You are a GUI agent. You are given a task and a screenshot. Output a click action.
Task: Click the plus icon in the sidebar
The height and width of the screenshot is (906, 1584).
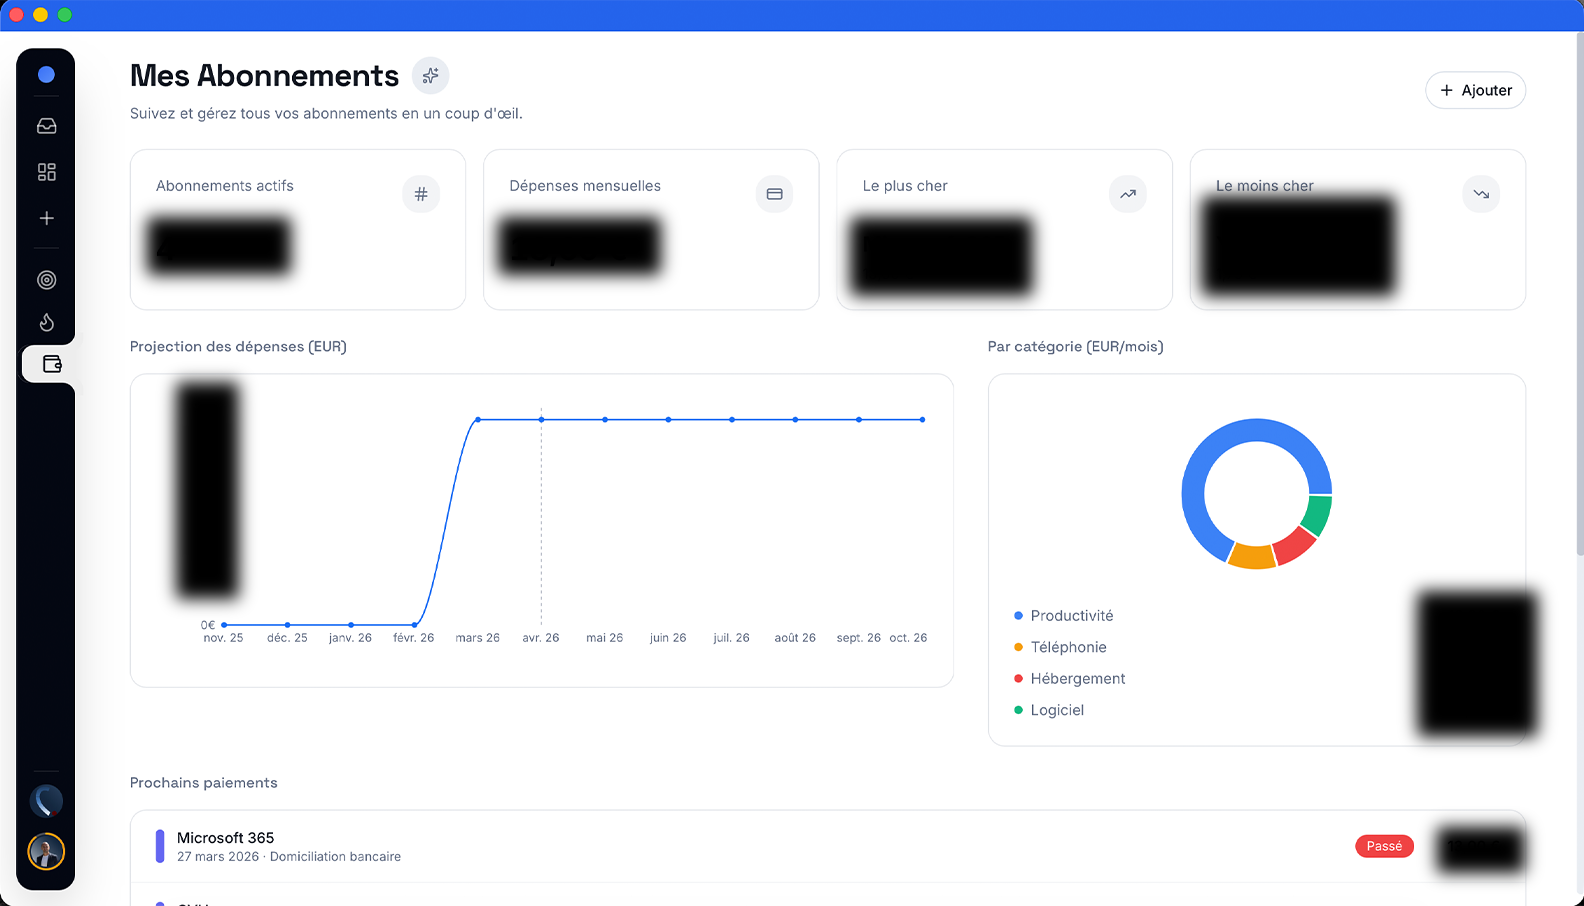(x=46, y=218)
